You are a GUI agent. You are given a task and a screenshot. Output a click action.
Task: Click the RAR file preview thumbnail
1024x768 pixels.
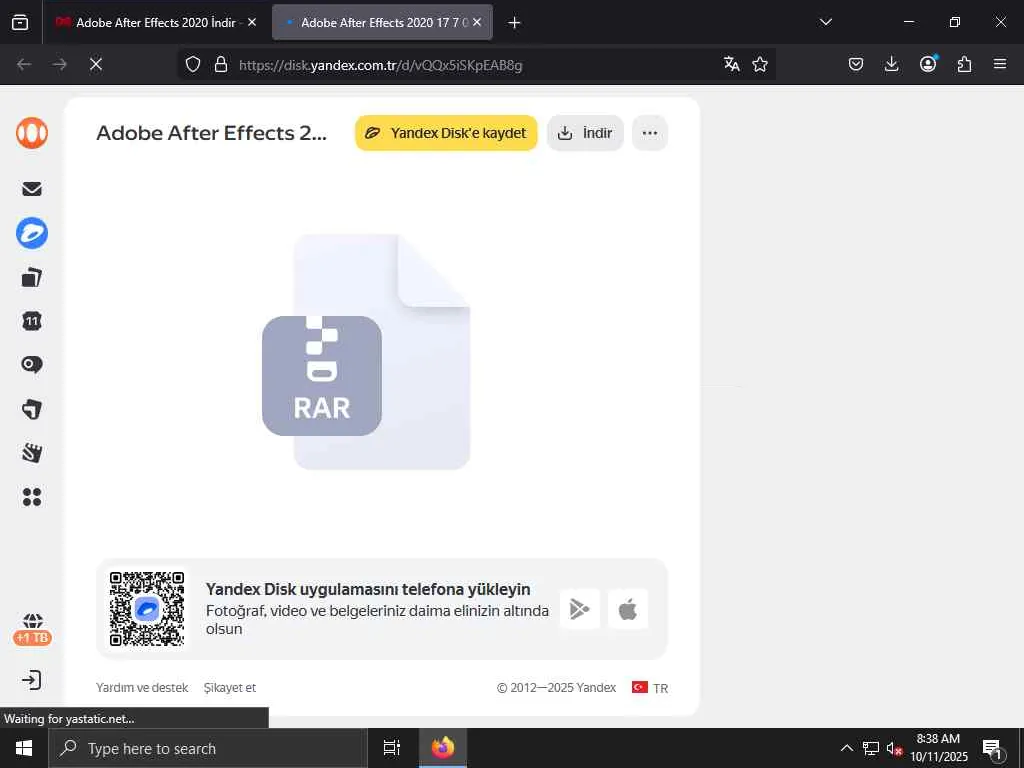coord(366,351)
